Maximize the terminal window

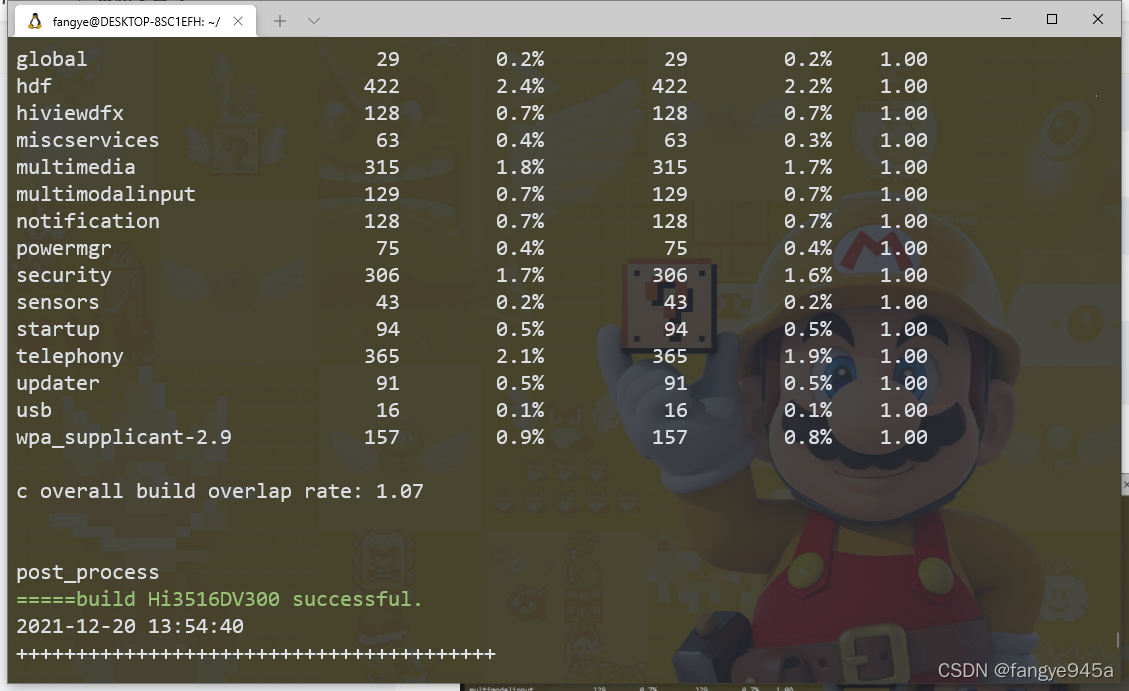point(1052,19)
